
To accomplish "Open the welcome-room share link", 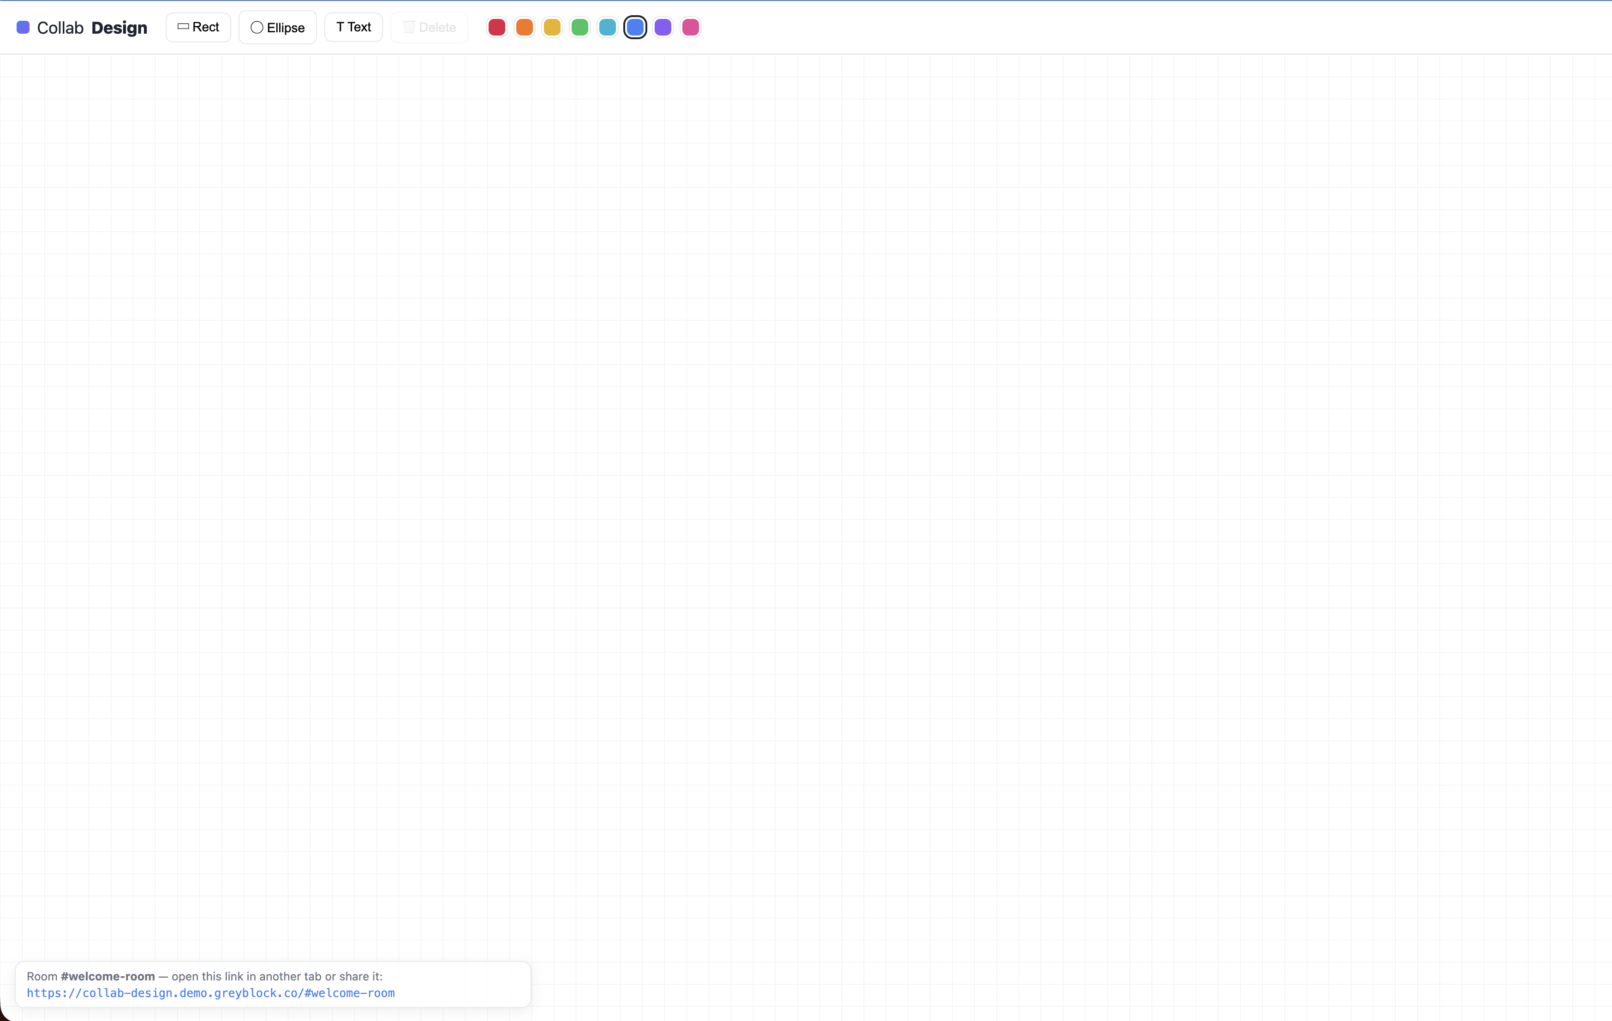I will [x=211, y=993].
